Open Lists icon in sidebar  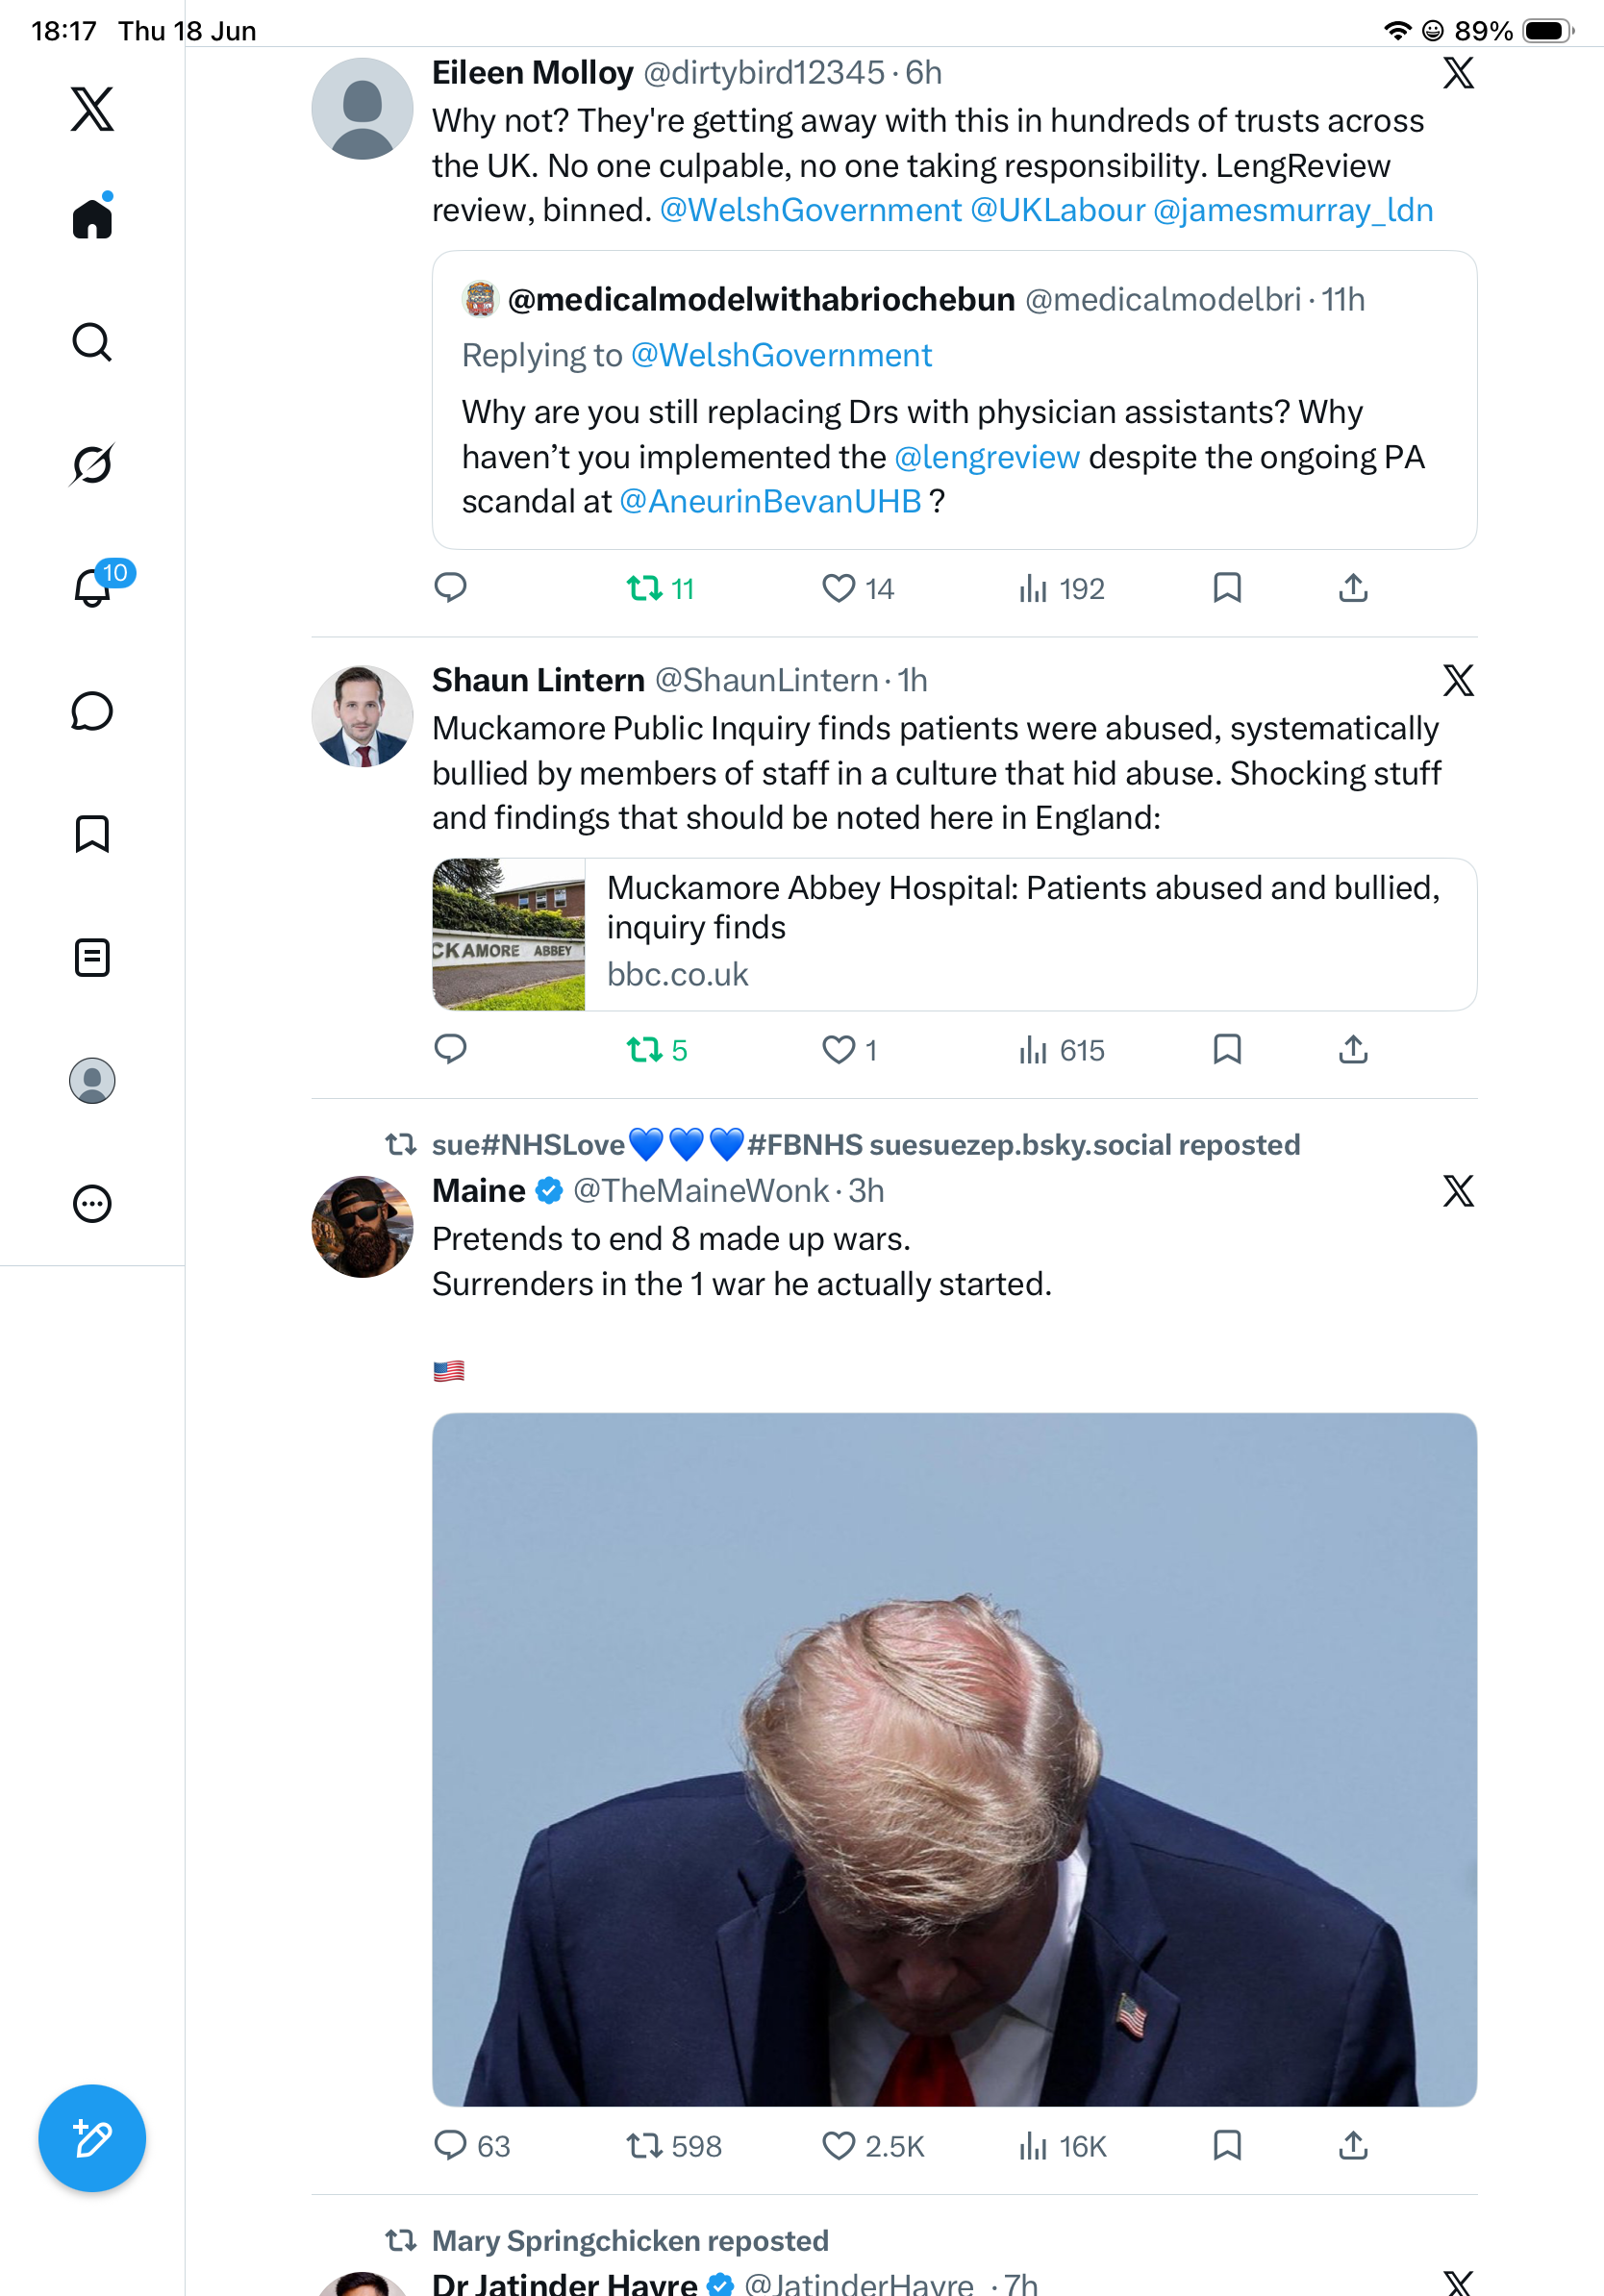tap(92, 957)
